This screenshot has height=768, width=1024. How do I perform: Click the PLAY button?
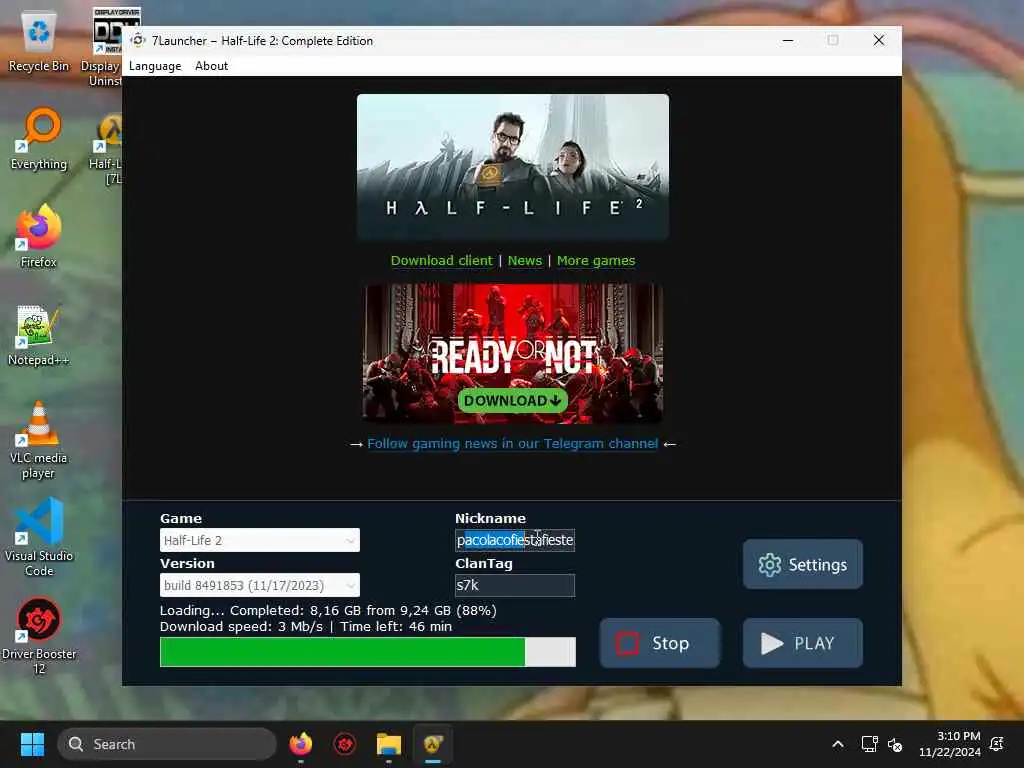tap(803, 643)
